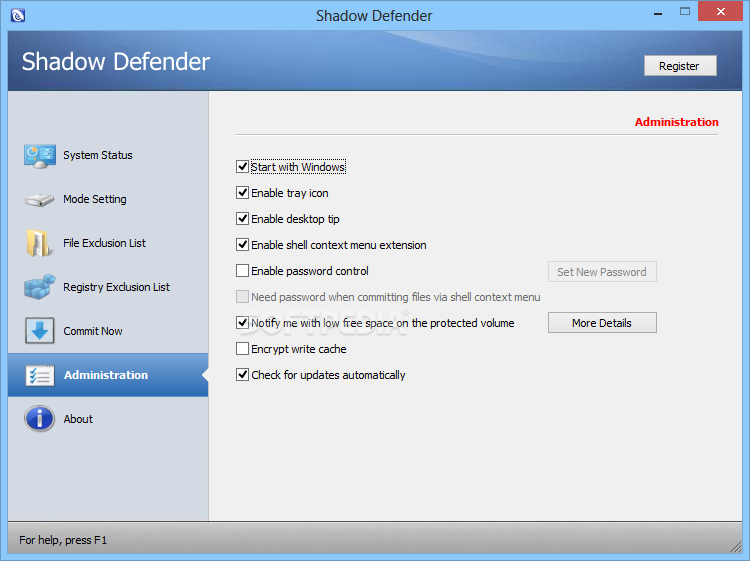This screenshot has height=561, width=750.
Task: Click the Set New Password button
Action: (x=602, y=272)
